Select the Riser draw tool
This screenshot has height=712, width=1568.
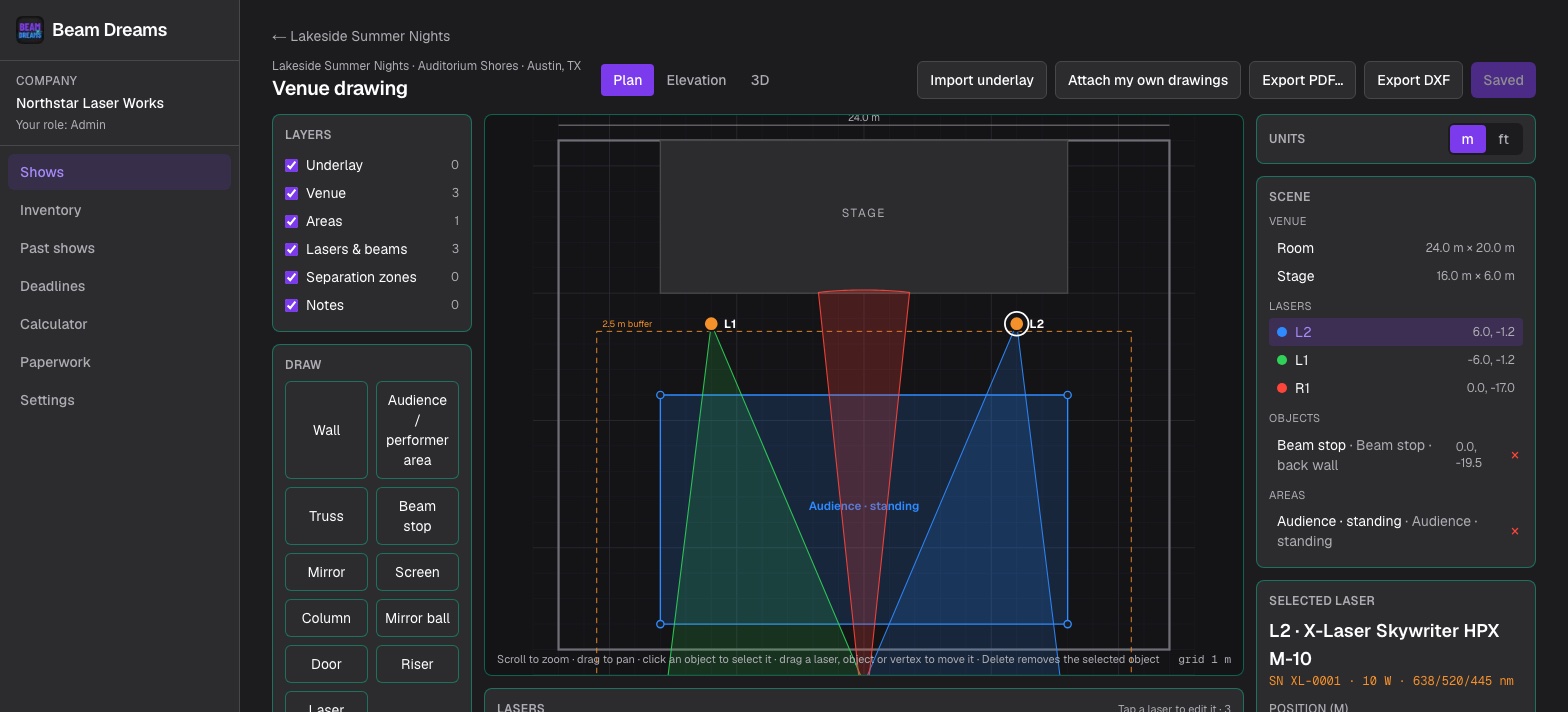[x=417, y=664]
